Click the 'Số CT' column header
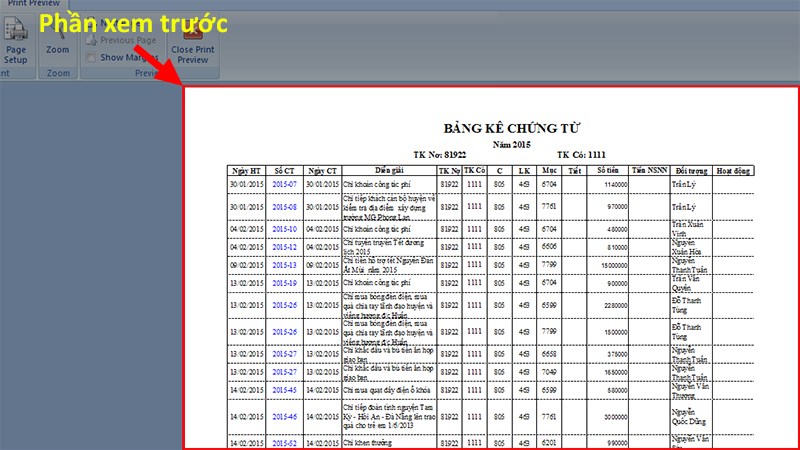 point(284,171)
